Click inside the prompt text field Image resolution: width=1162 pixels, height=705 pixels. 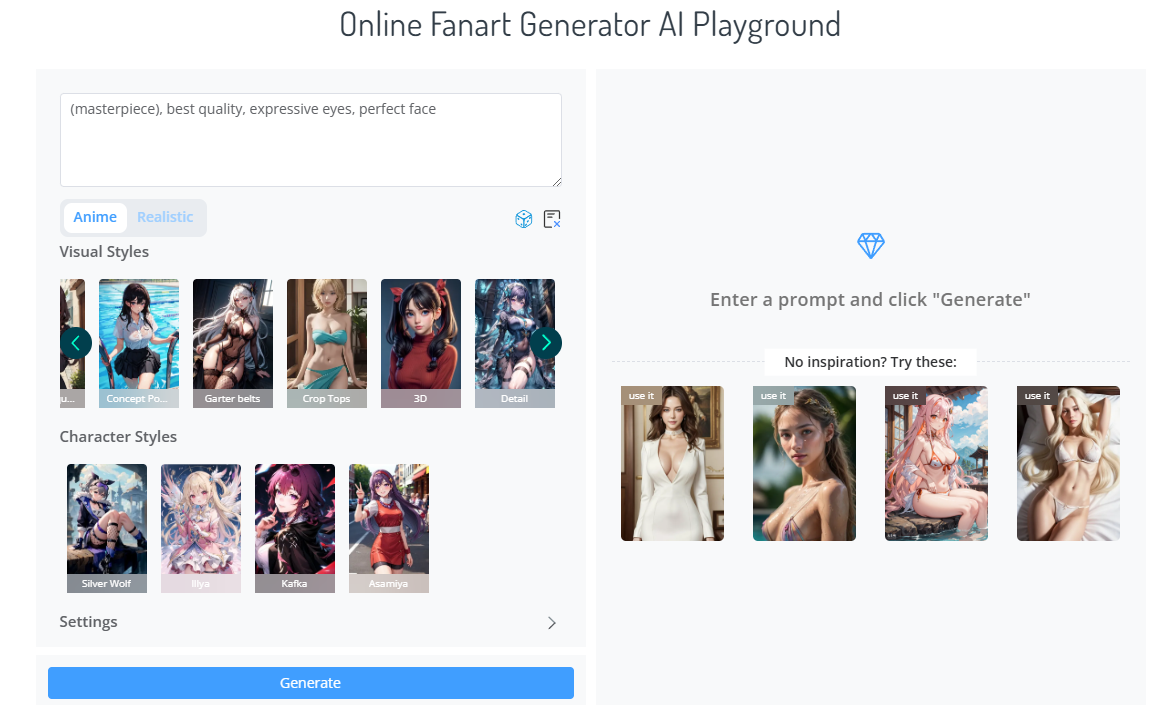[x=310, y=138]
